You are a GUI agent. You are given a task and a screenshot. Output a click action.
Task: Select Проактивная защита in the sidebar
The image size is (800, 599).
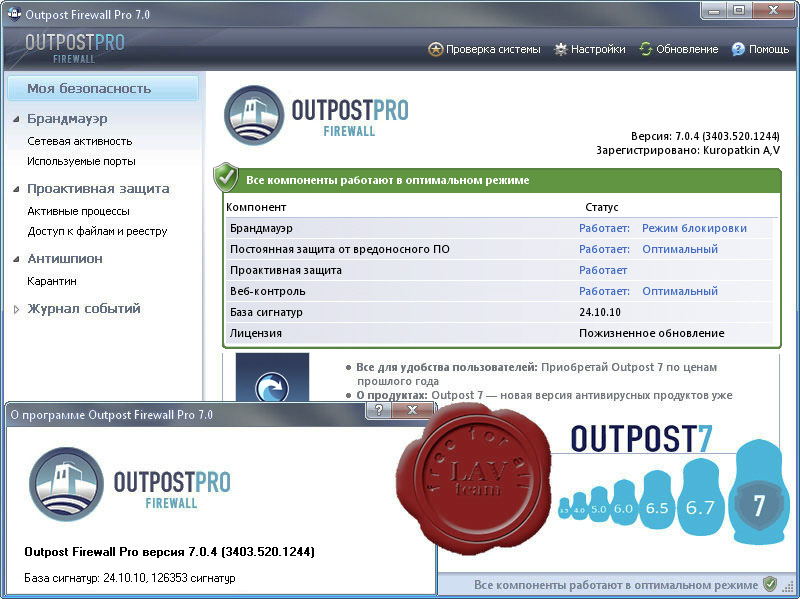(98, 189)
